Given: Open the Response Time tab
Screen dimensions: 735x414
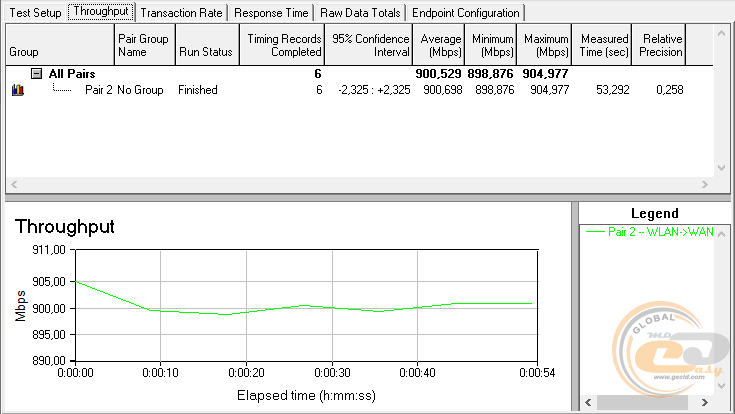Looking at the screenshot, I should 271,13.
